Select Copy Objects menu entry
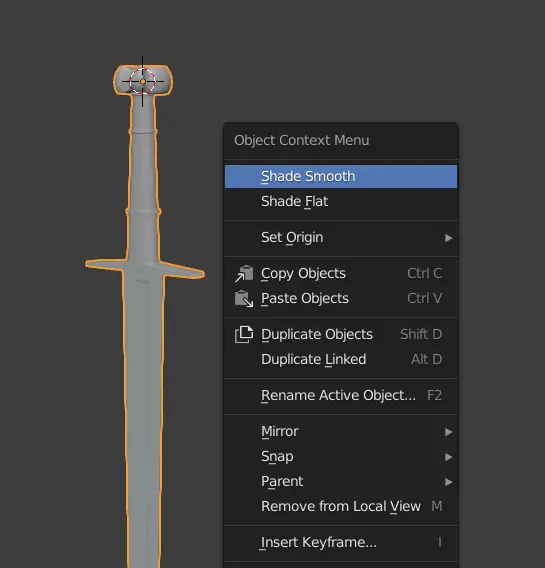The height and width of the screenshot is (568, 545). point(341,273)
